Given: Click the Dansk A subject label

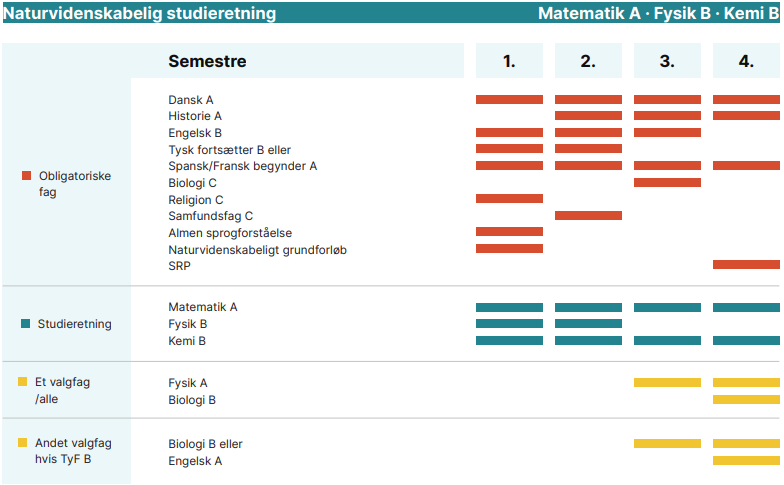Looking at the screenshot, I should coord(190,100).
